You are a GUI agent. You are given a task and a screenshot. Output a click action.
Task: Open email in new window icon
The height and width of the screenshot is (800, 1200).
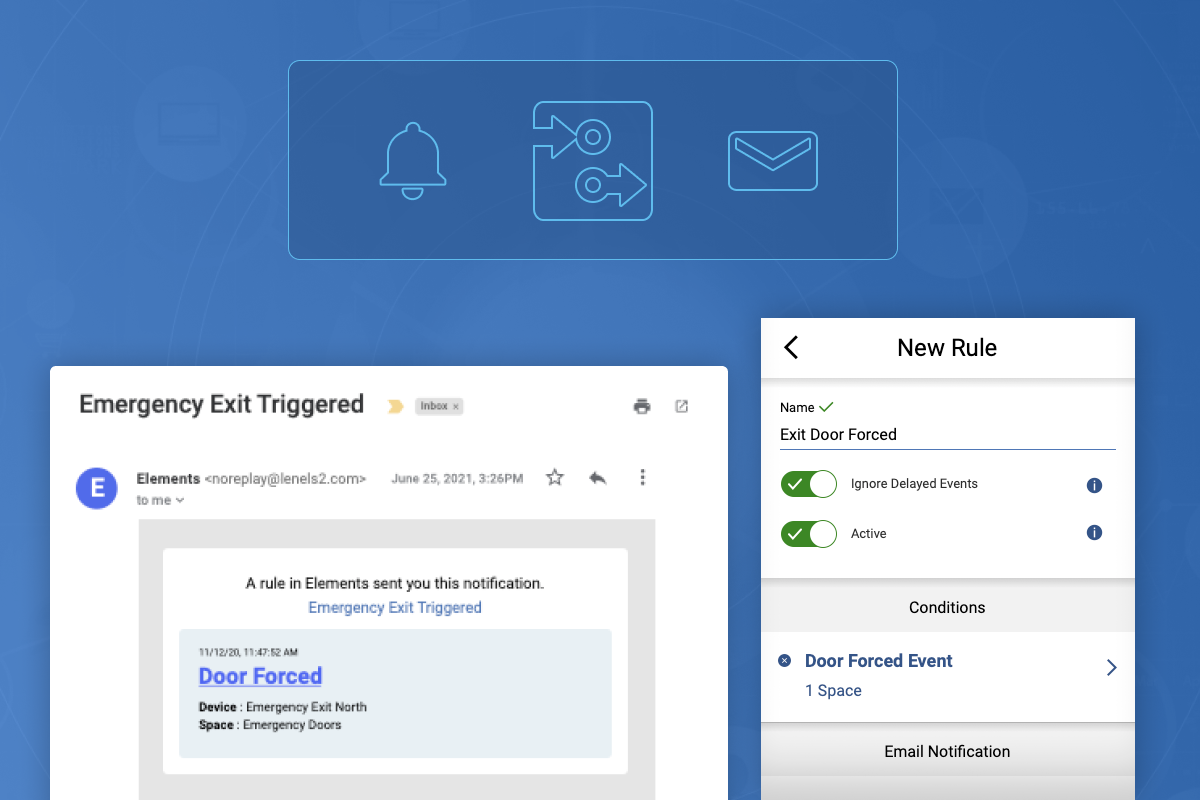[681, 406]
